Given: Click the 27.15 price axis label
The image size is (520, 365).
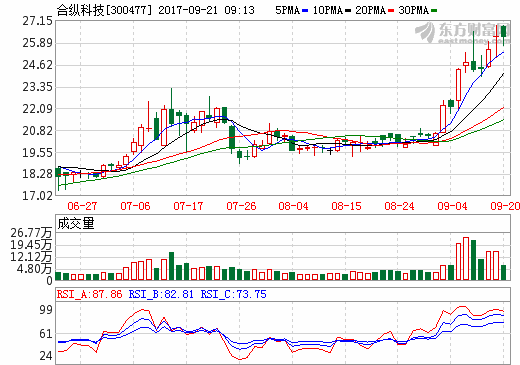Looking at the screenshot, I should (x=37, y=21).
